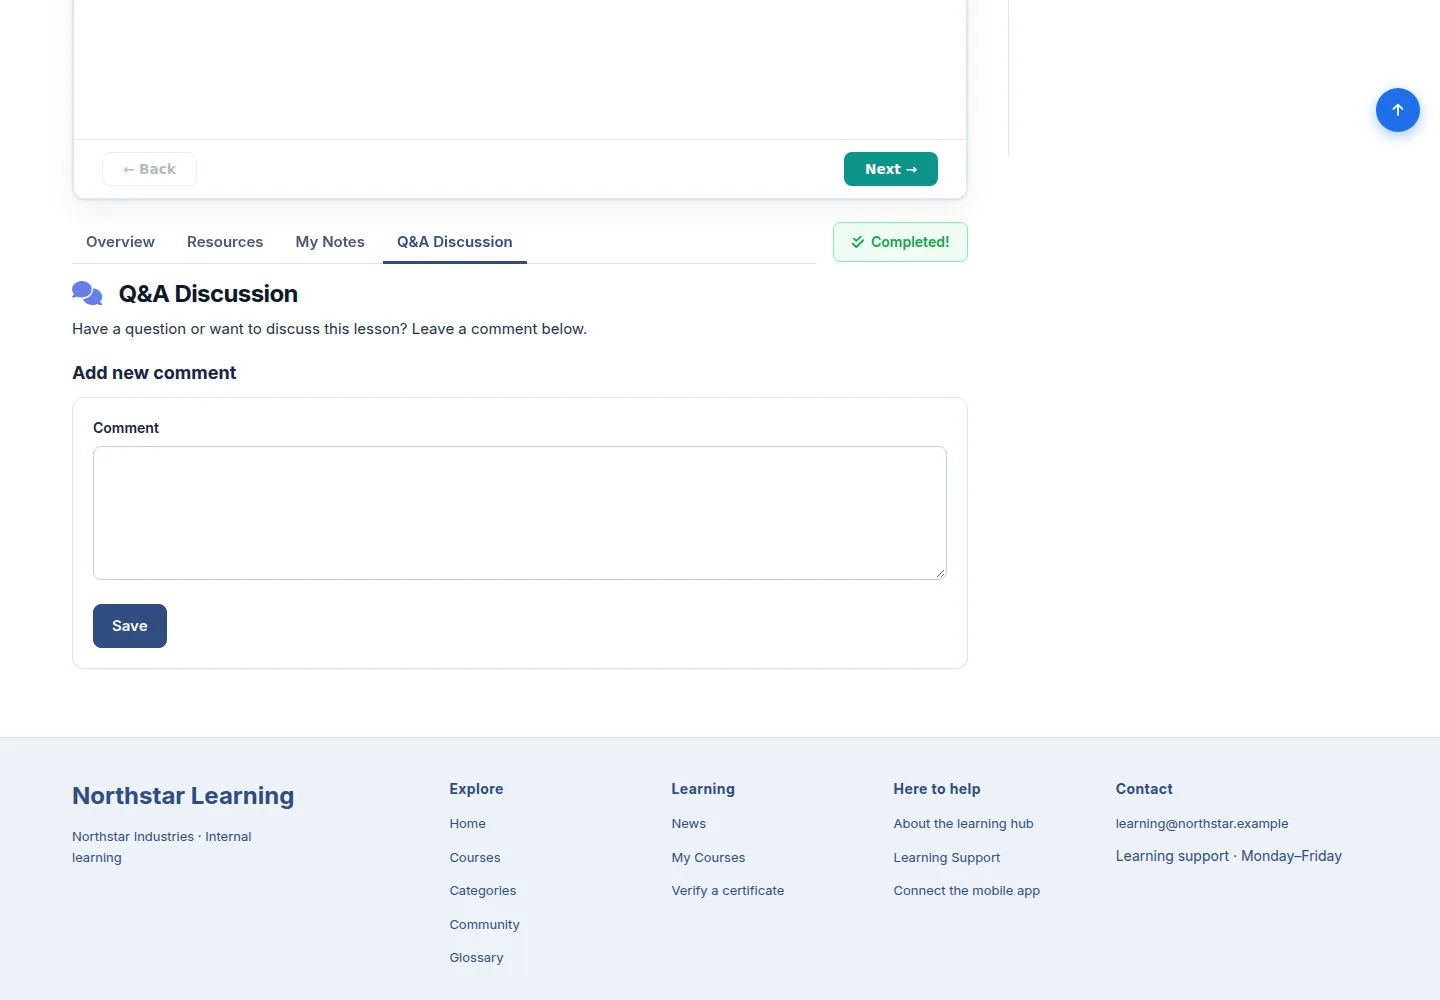Viewport: 1440px width, 1000px height.
Task: Click the Completed! status button
Action: point(900,242)
